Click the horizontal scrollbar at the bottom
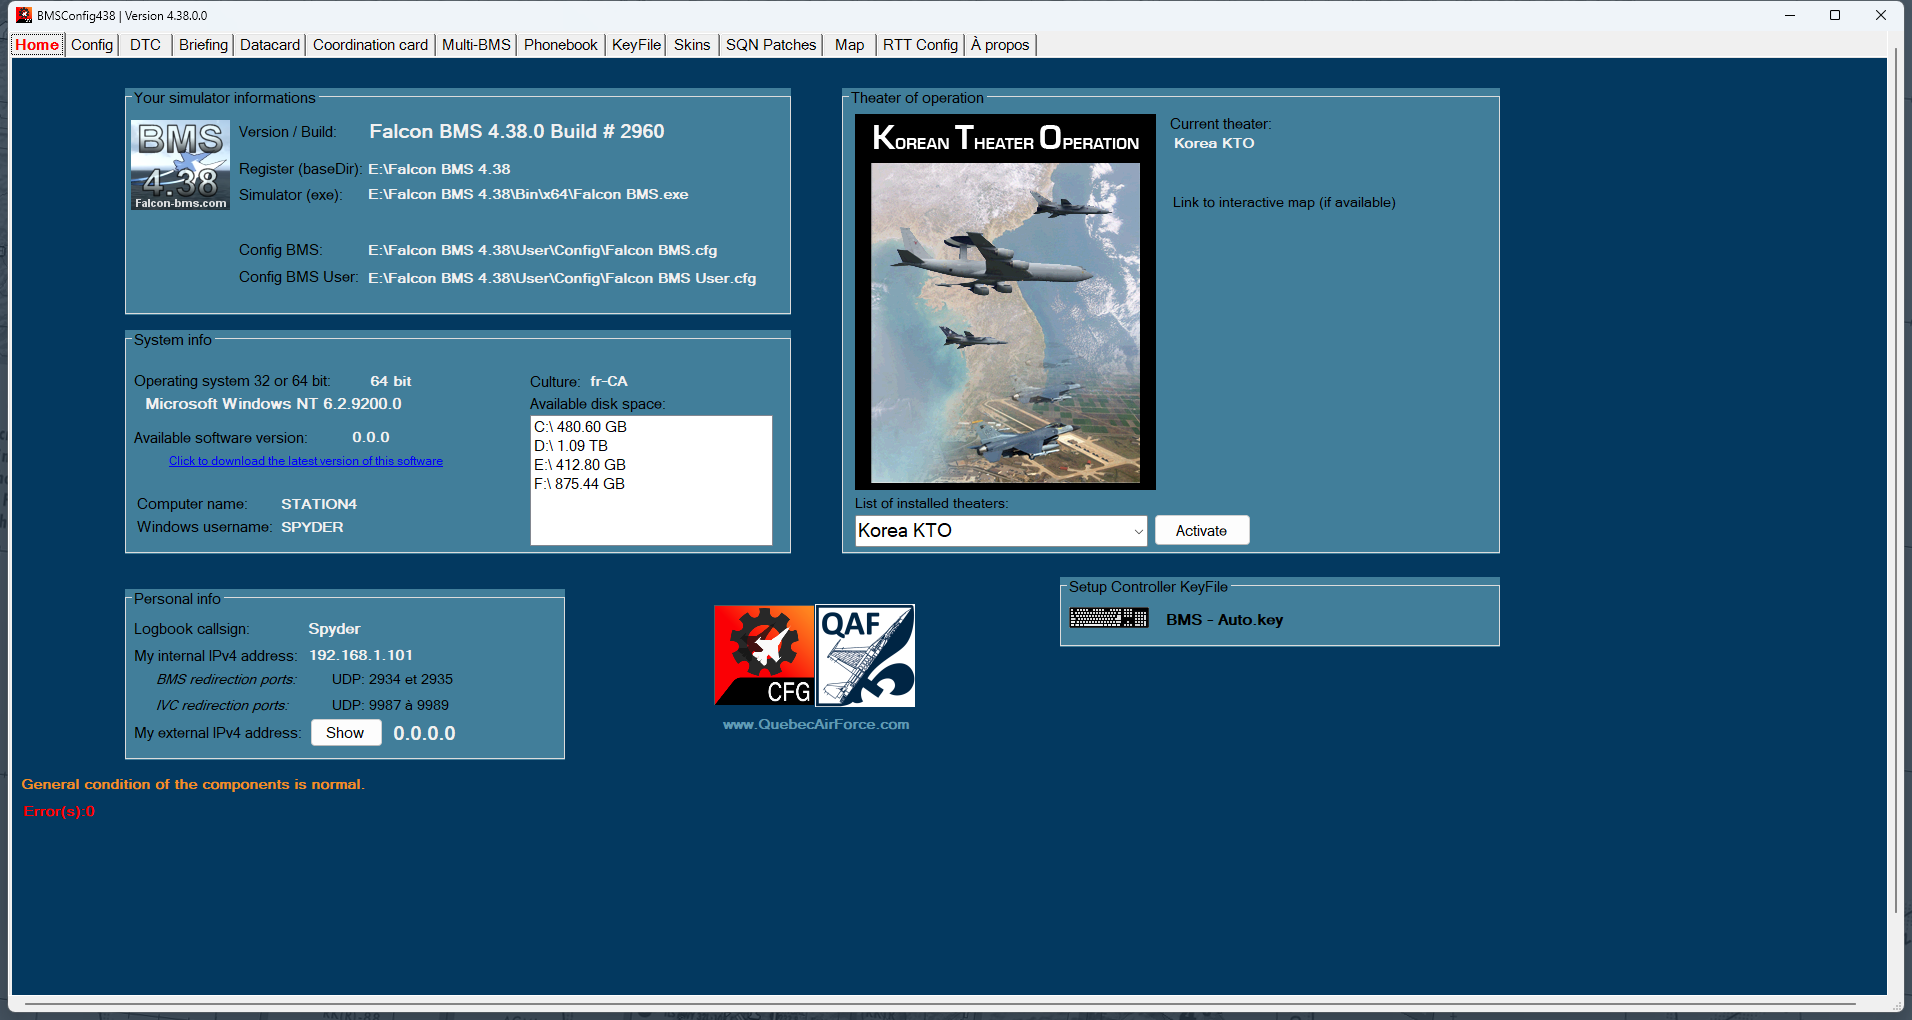 point(940,1003)
